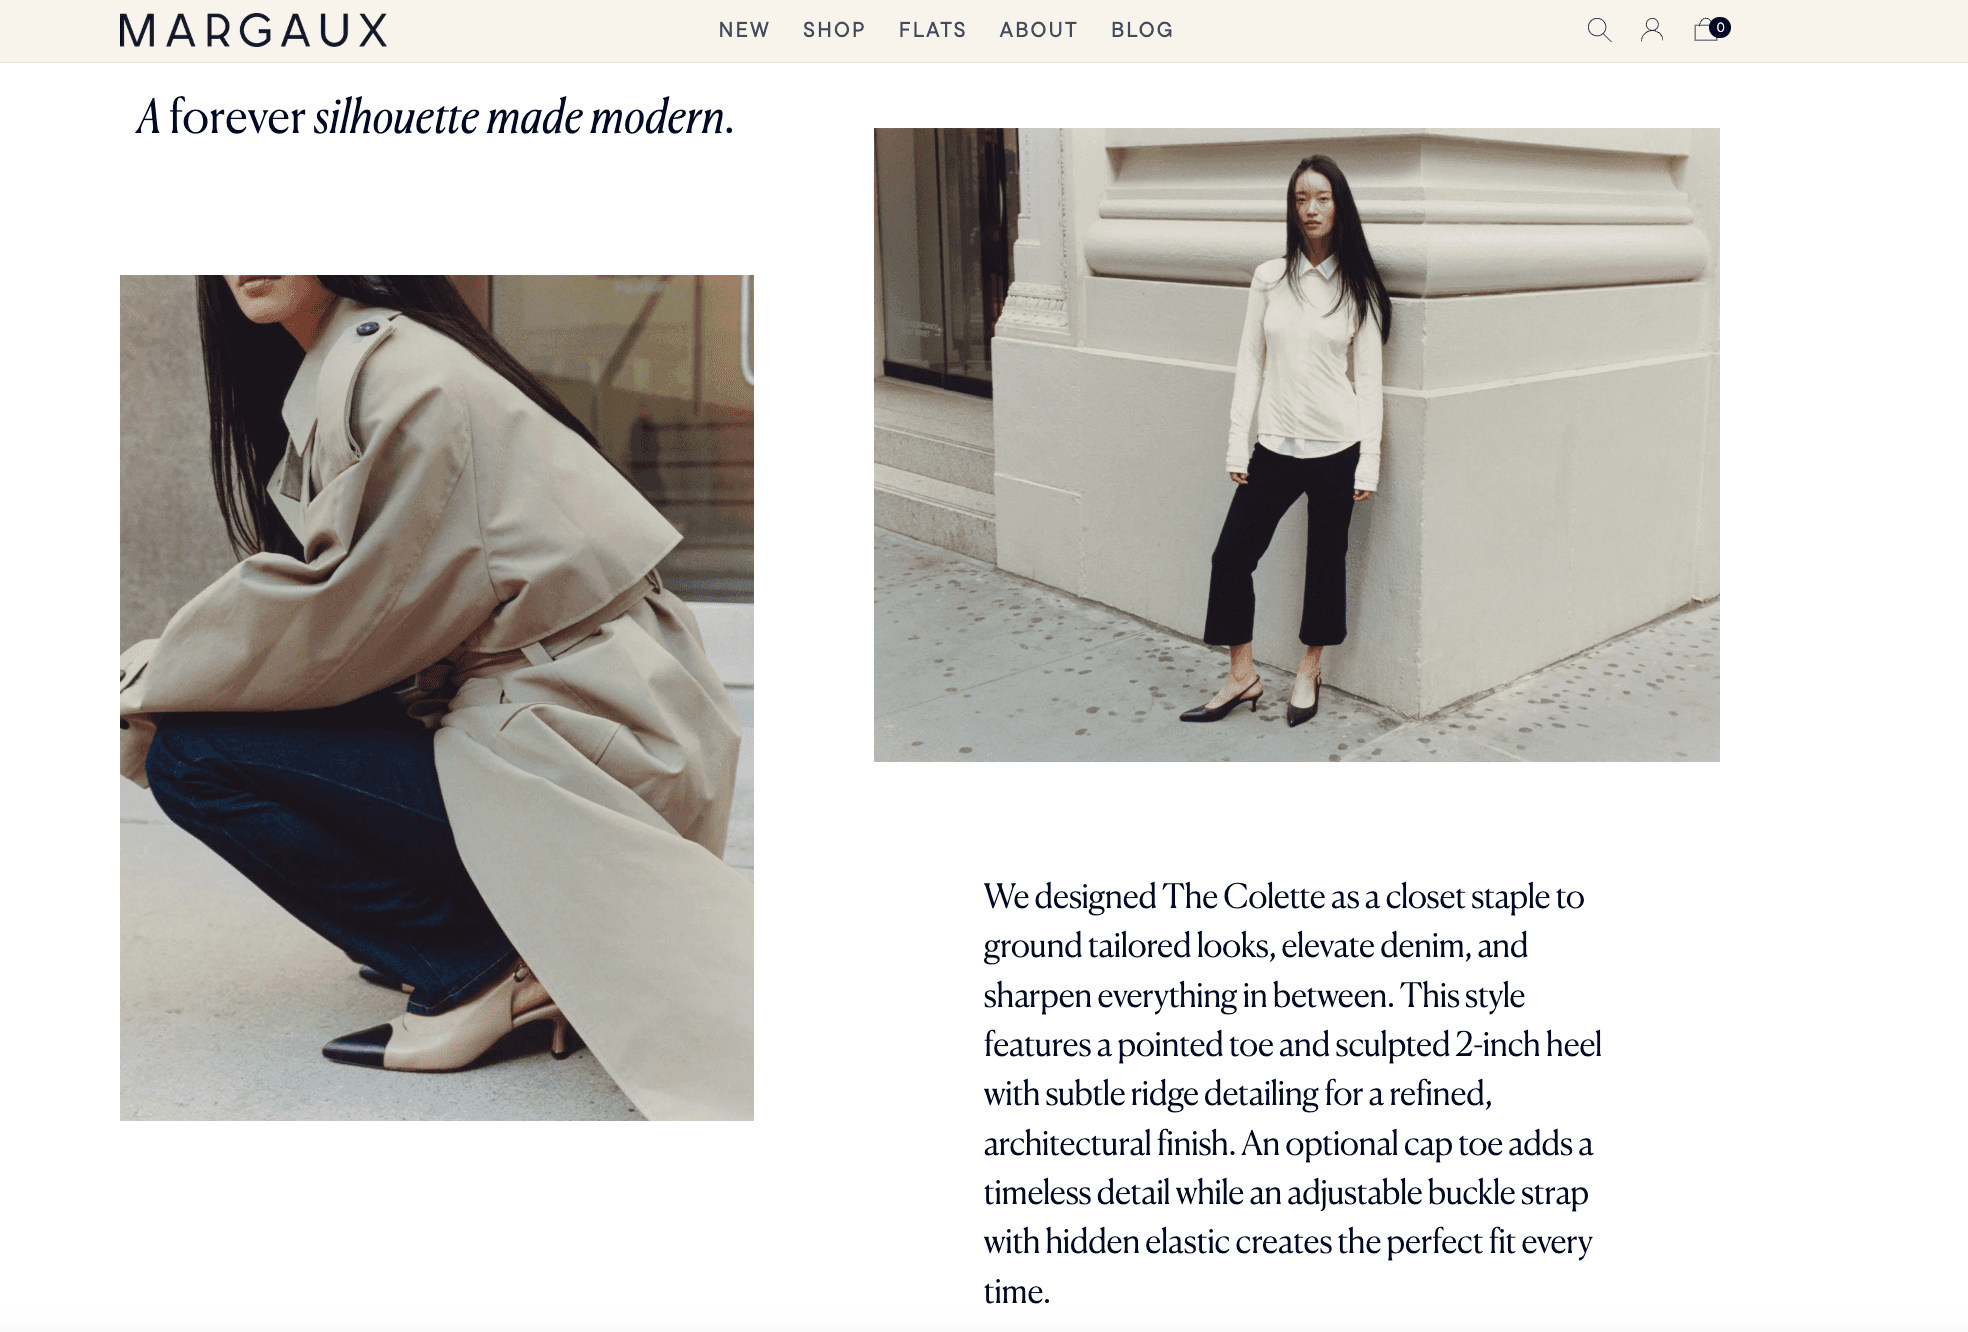Open the shopping bag icon
1968x1332 pixels.
click(1706, 30)
